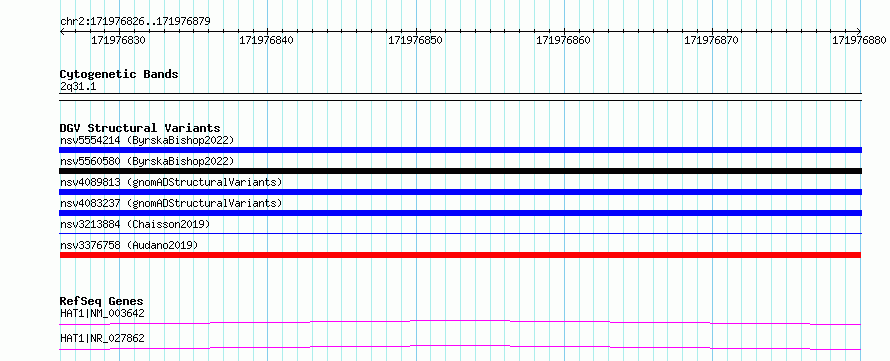Open the nsv5560580 (ByrskaBishop2022) label
Image resolution: width=890 pixels, height=361 pixels.
pyautogui.click(x=146, y=161)
